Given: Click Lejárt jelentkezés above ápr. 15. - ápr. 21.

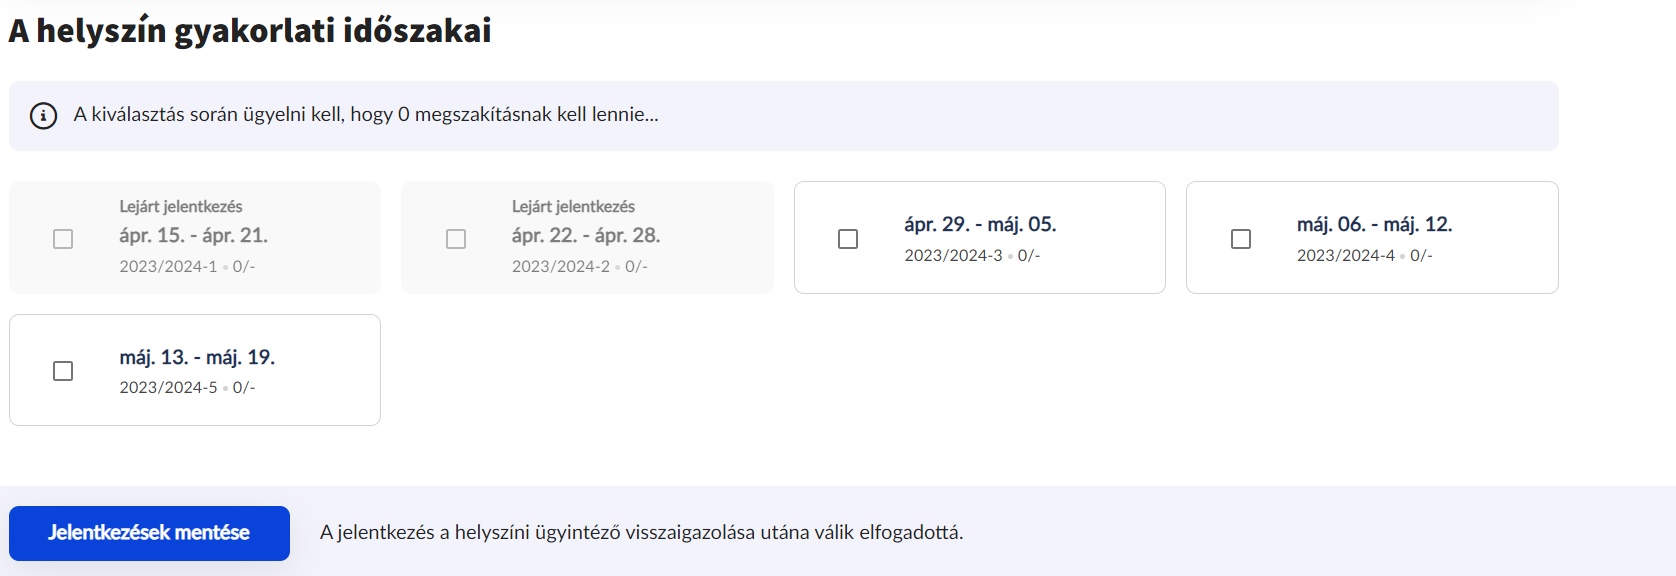Looking at the screenshot, I should pos(181,207).
